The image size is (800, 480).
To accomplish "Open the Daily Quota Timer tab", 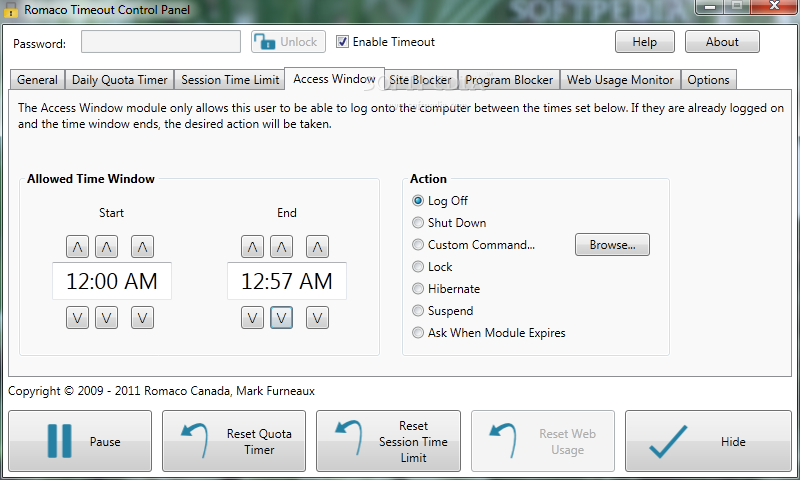I will point(119,80).
